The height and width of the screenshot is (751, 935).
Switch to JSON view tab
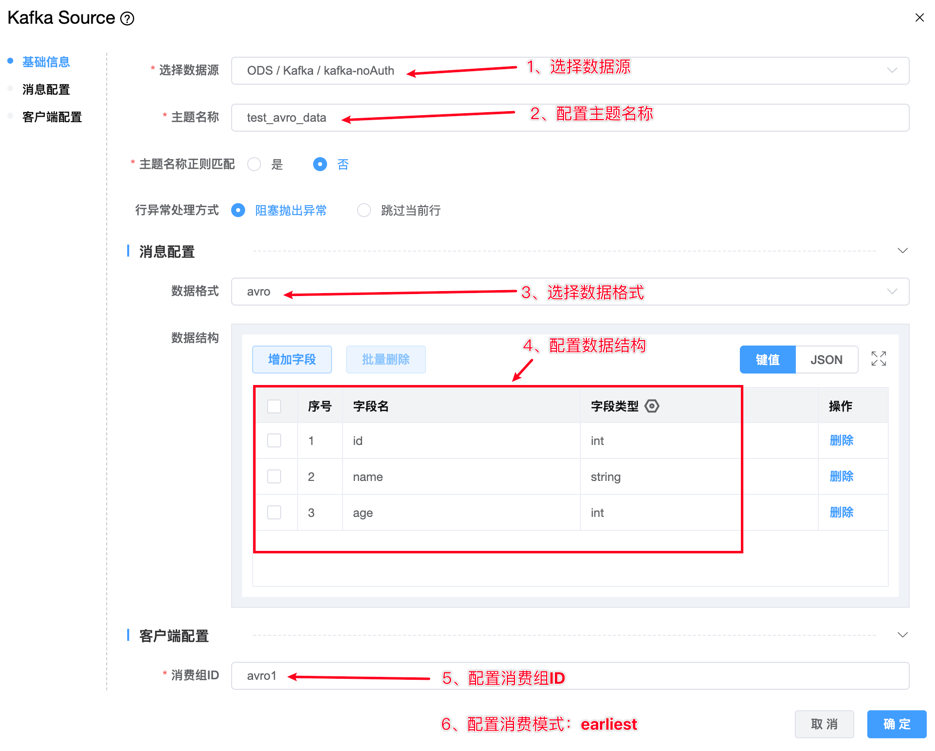pos(826,360)
